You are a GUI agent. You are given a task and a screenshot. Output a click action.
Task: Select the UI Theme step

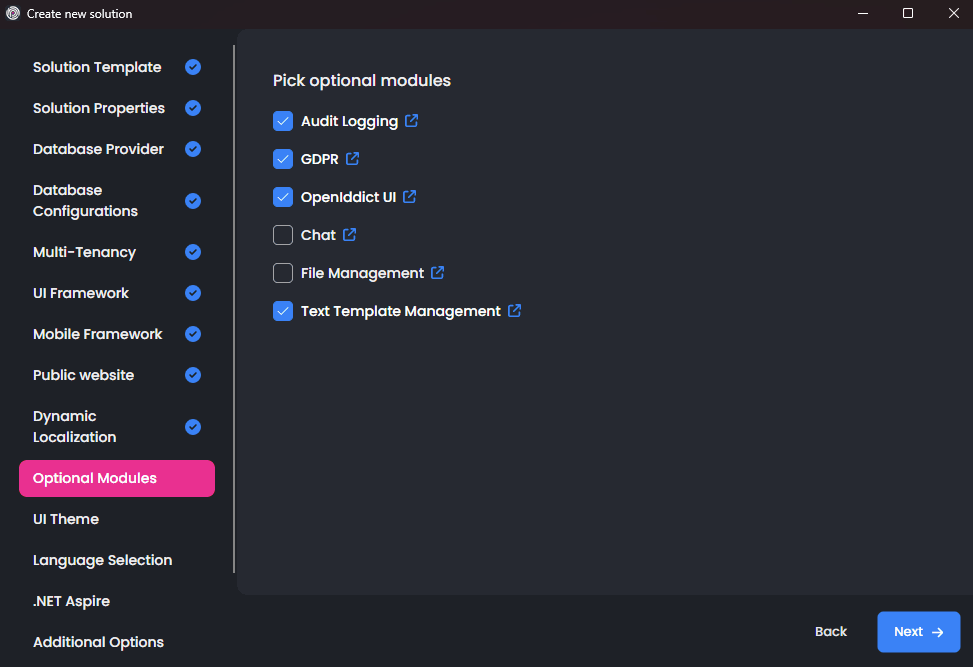[66, 519]
